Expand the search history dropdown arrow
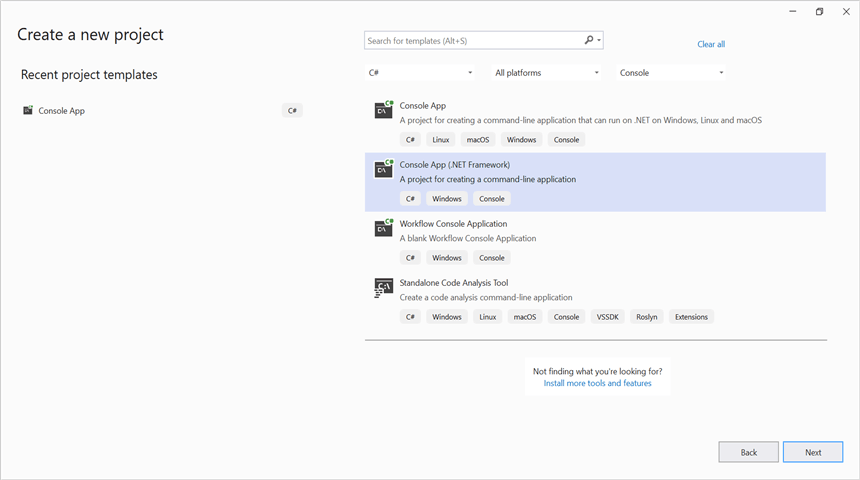 [599, 41]
